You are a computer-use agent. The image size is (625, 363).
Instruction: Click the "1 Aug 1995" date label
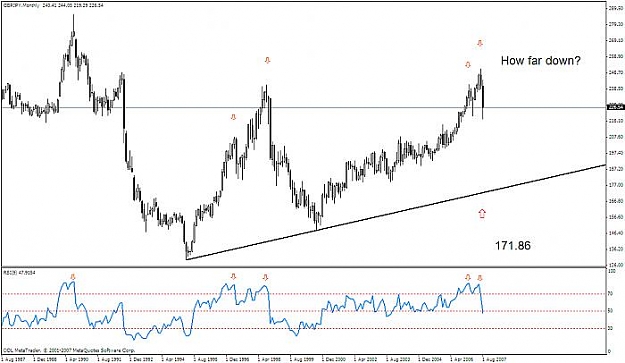[206, 359]
